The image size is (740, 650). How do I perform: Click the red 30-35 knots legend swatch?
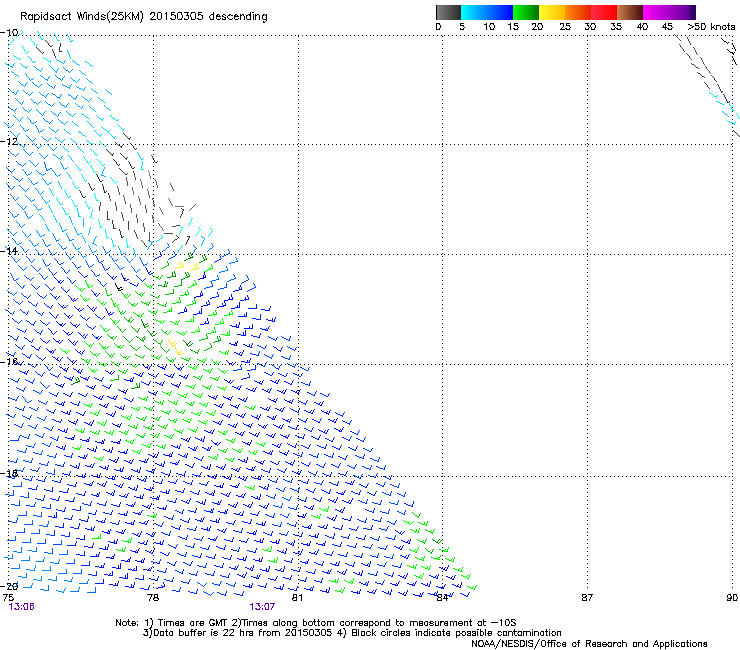[x=604, y=12]
